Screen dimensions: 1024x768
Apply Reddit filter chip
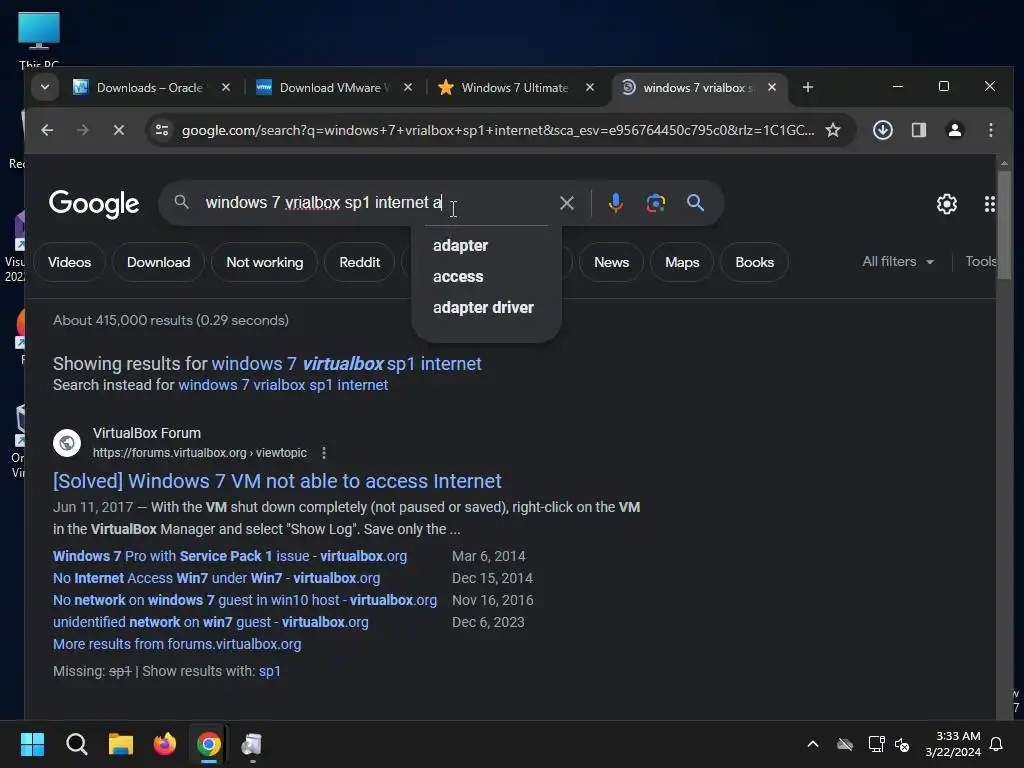point(359,262)
